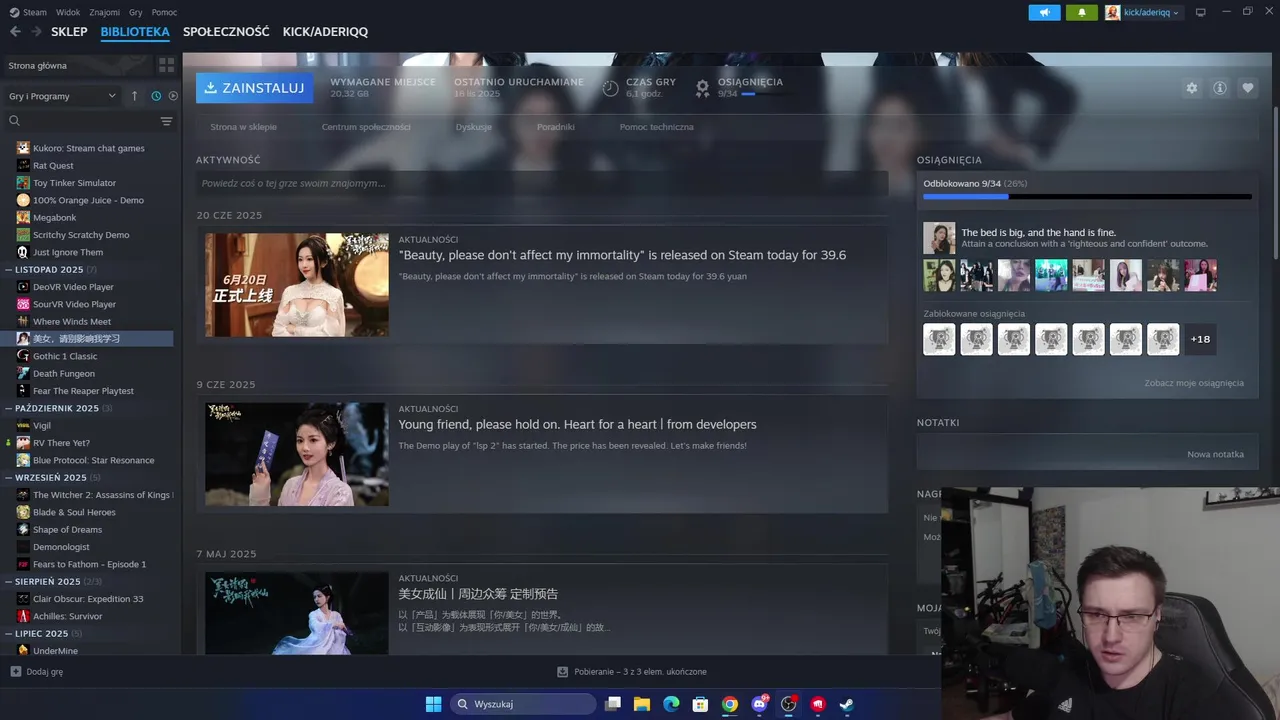Open File Explorer from taskbar
This screenshot has width=1280, height=720.
[x=642, y=704]
